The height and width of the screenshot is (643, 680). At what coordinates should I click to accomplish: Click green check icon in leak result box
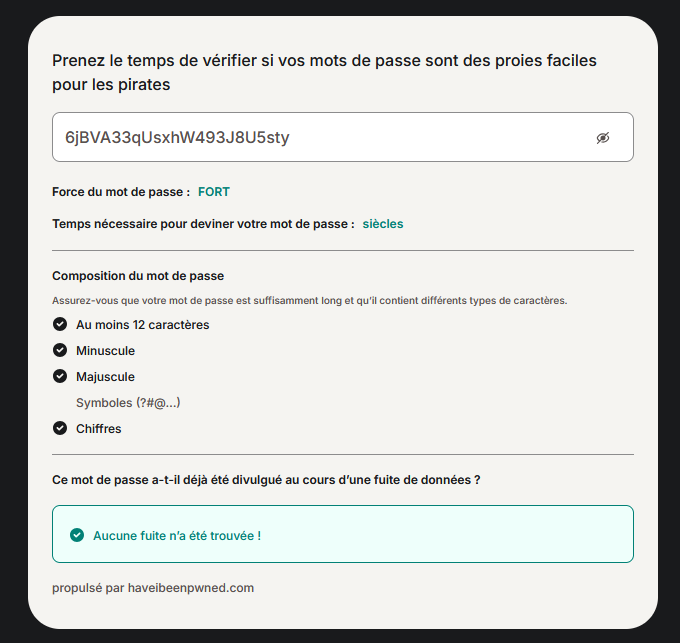(77, 535)
